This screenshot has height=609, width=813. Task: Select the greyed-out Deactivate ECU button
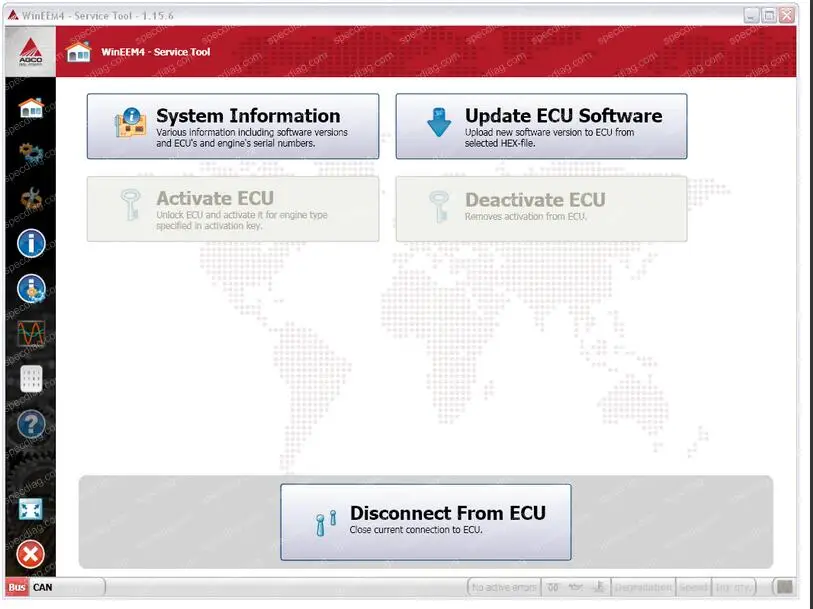pos(541,209)
